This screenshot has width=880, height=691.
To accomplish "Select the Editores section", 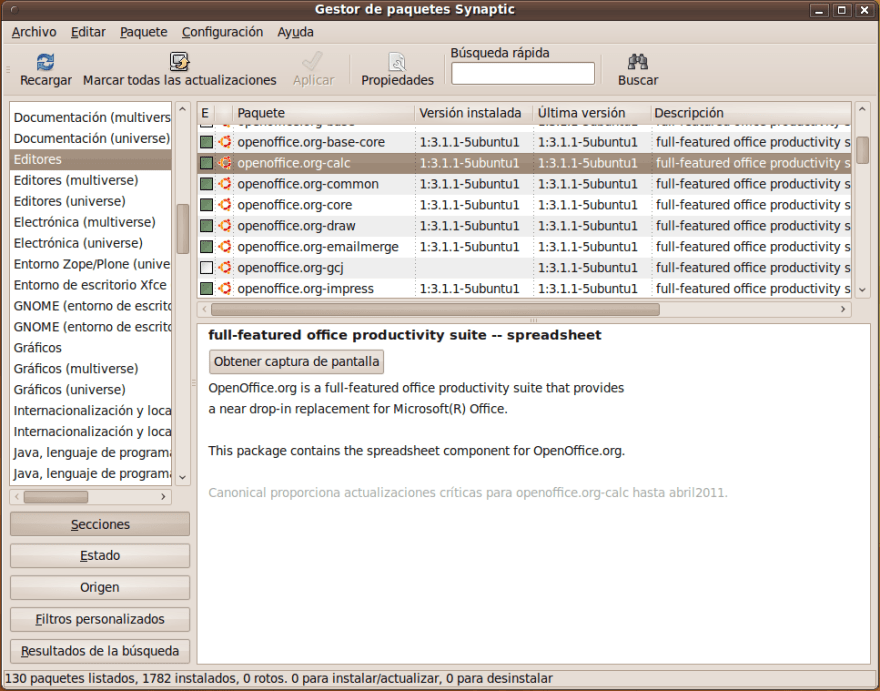I will 90,159.
